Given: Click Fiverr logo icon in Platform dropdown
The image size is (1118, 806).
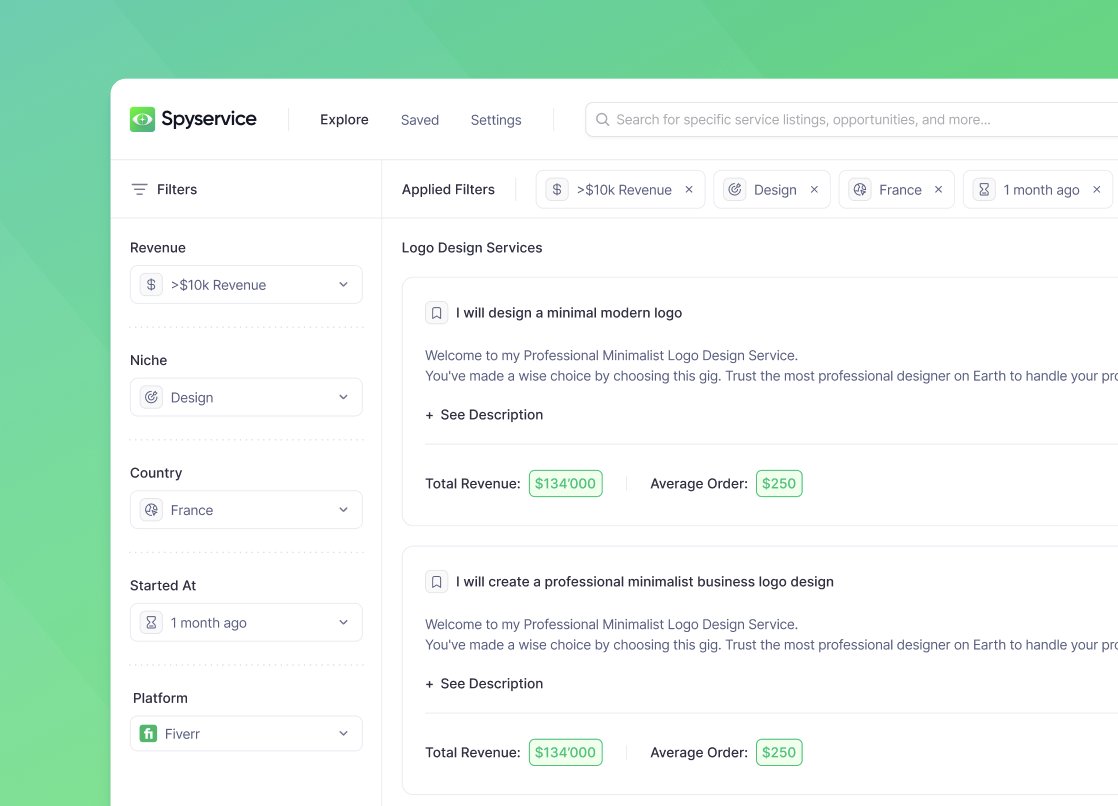Looking at the screenshot, I should (148, 733).
